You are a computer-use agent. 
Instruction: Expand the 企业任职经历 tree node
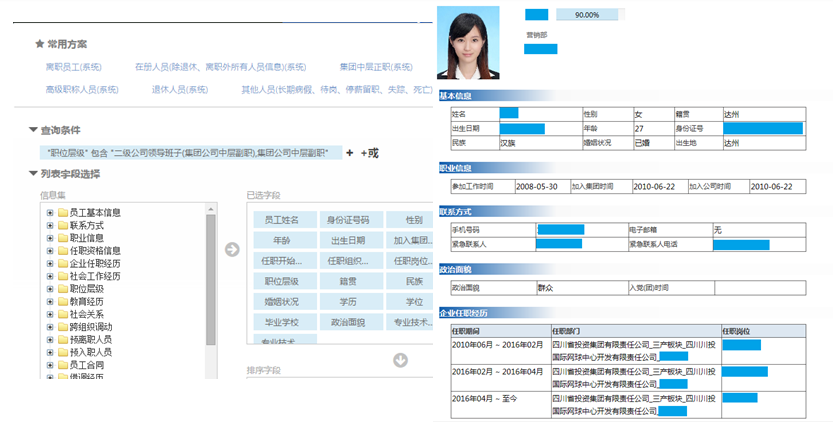[49, 264]
